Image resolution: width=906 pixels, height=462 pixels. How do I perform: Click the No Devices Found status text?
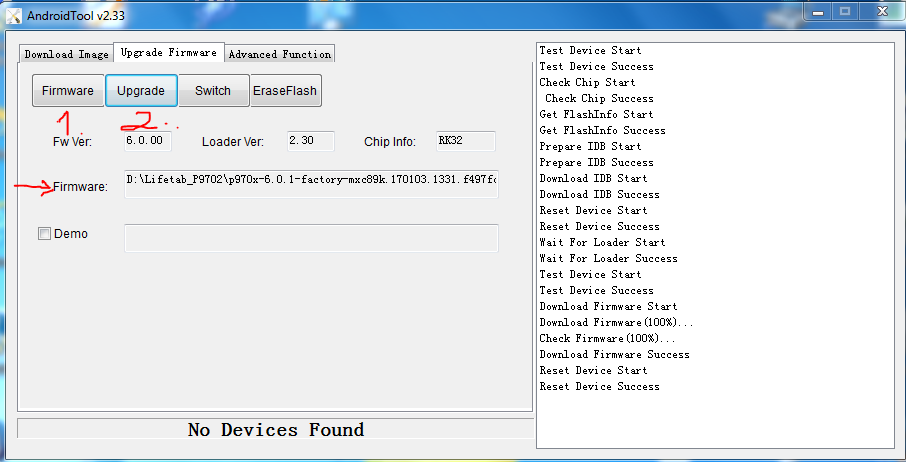point(276,430)
